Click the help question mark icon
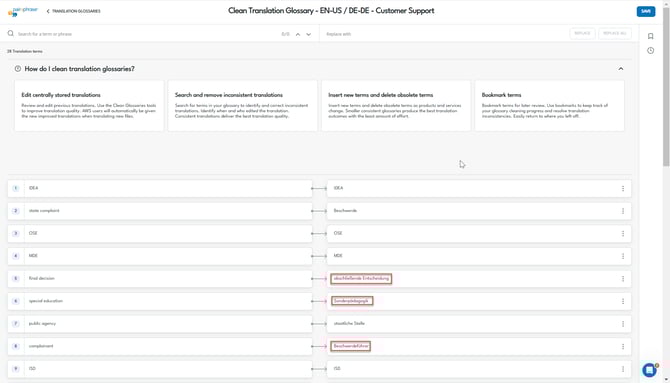Screen dimensions: 670x383 coord(18,69)
